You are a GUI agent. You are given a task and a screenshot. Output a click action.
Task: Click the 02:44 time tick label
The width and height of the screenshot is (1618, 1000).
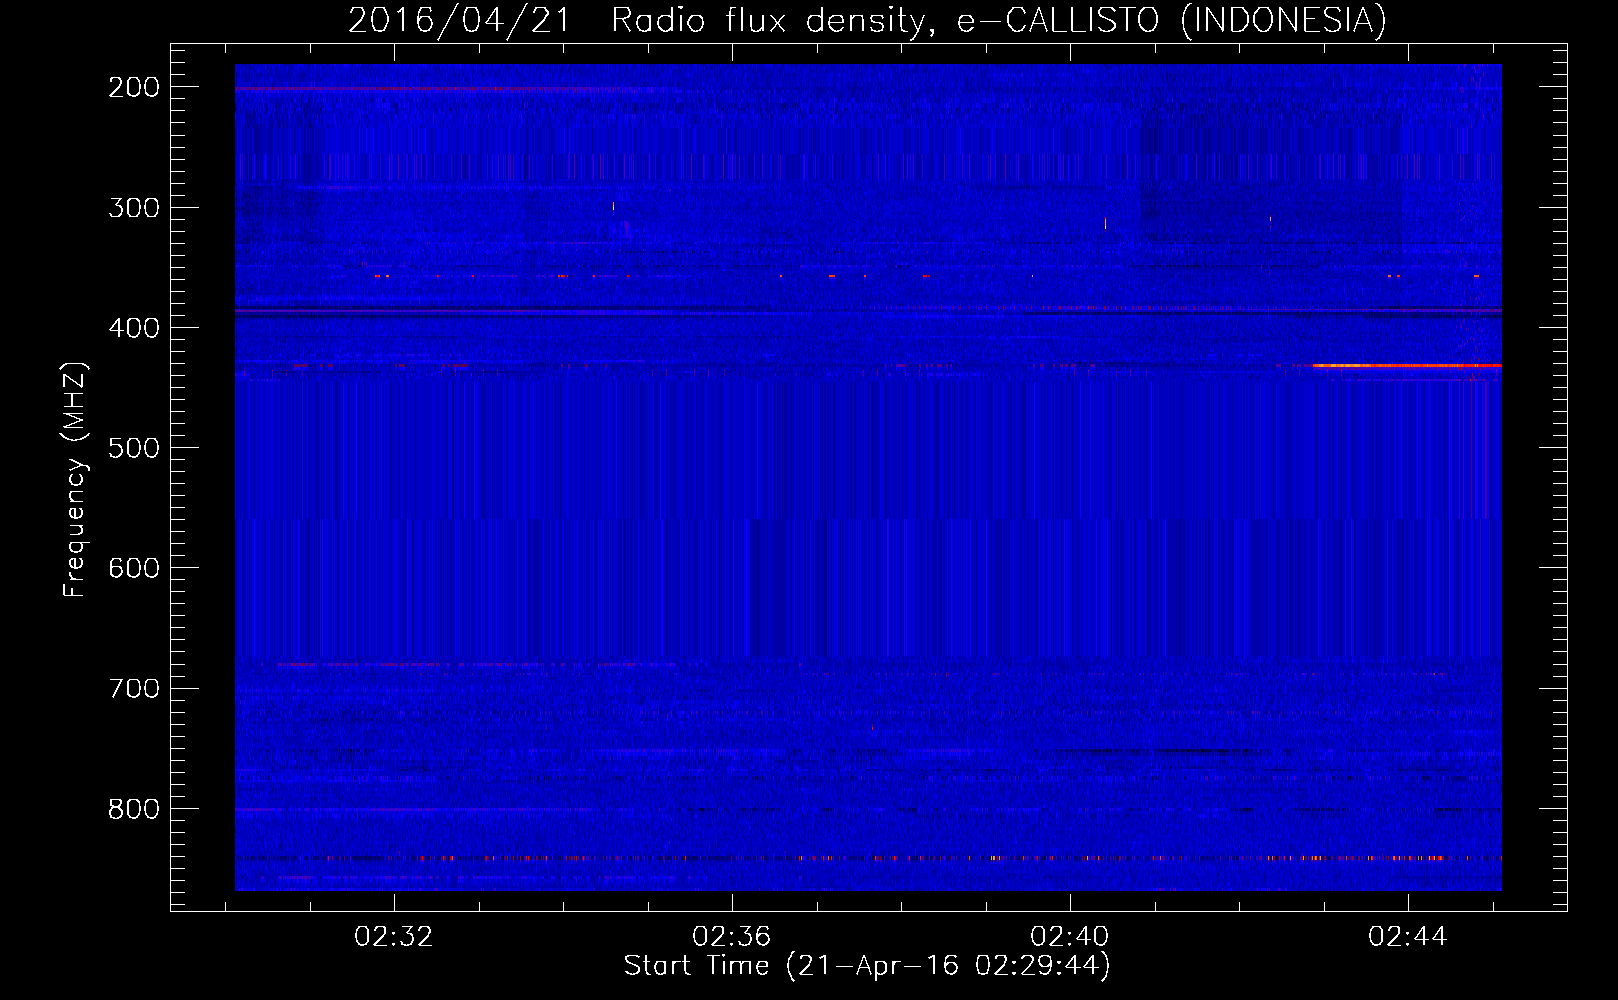click(1408, 936)
